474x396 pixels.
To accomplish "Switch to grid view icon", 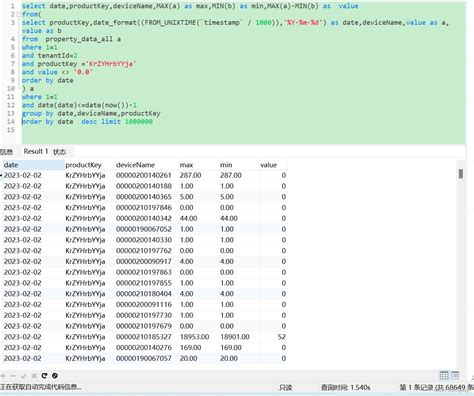I will coord(444,375).
